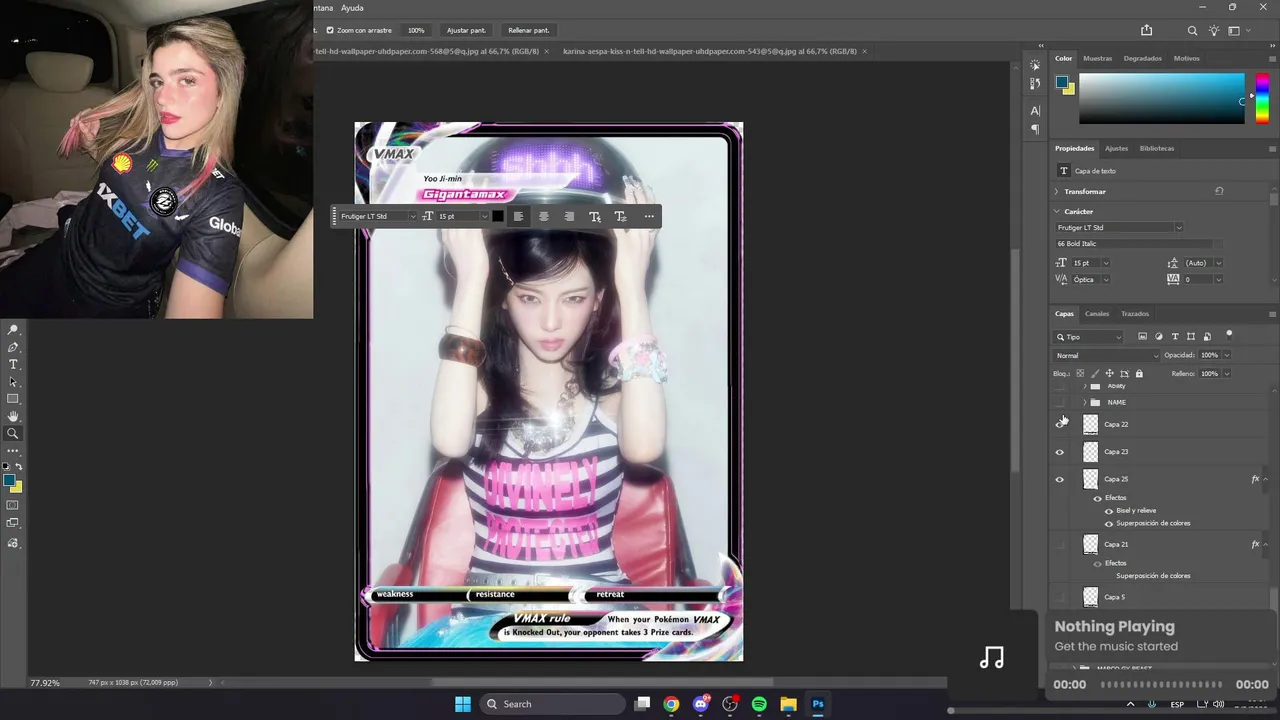Expand the NAME layer group

[x=1085, y=402]
